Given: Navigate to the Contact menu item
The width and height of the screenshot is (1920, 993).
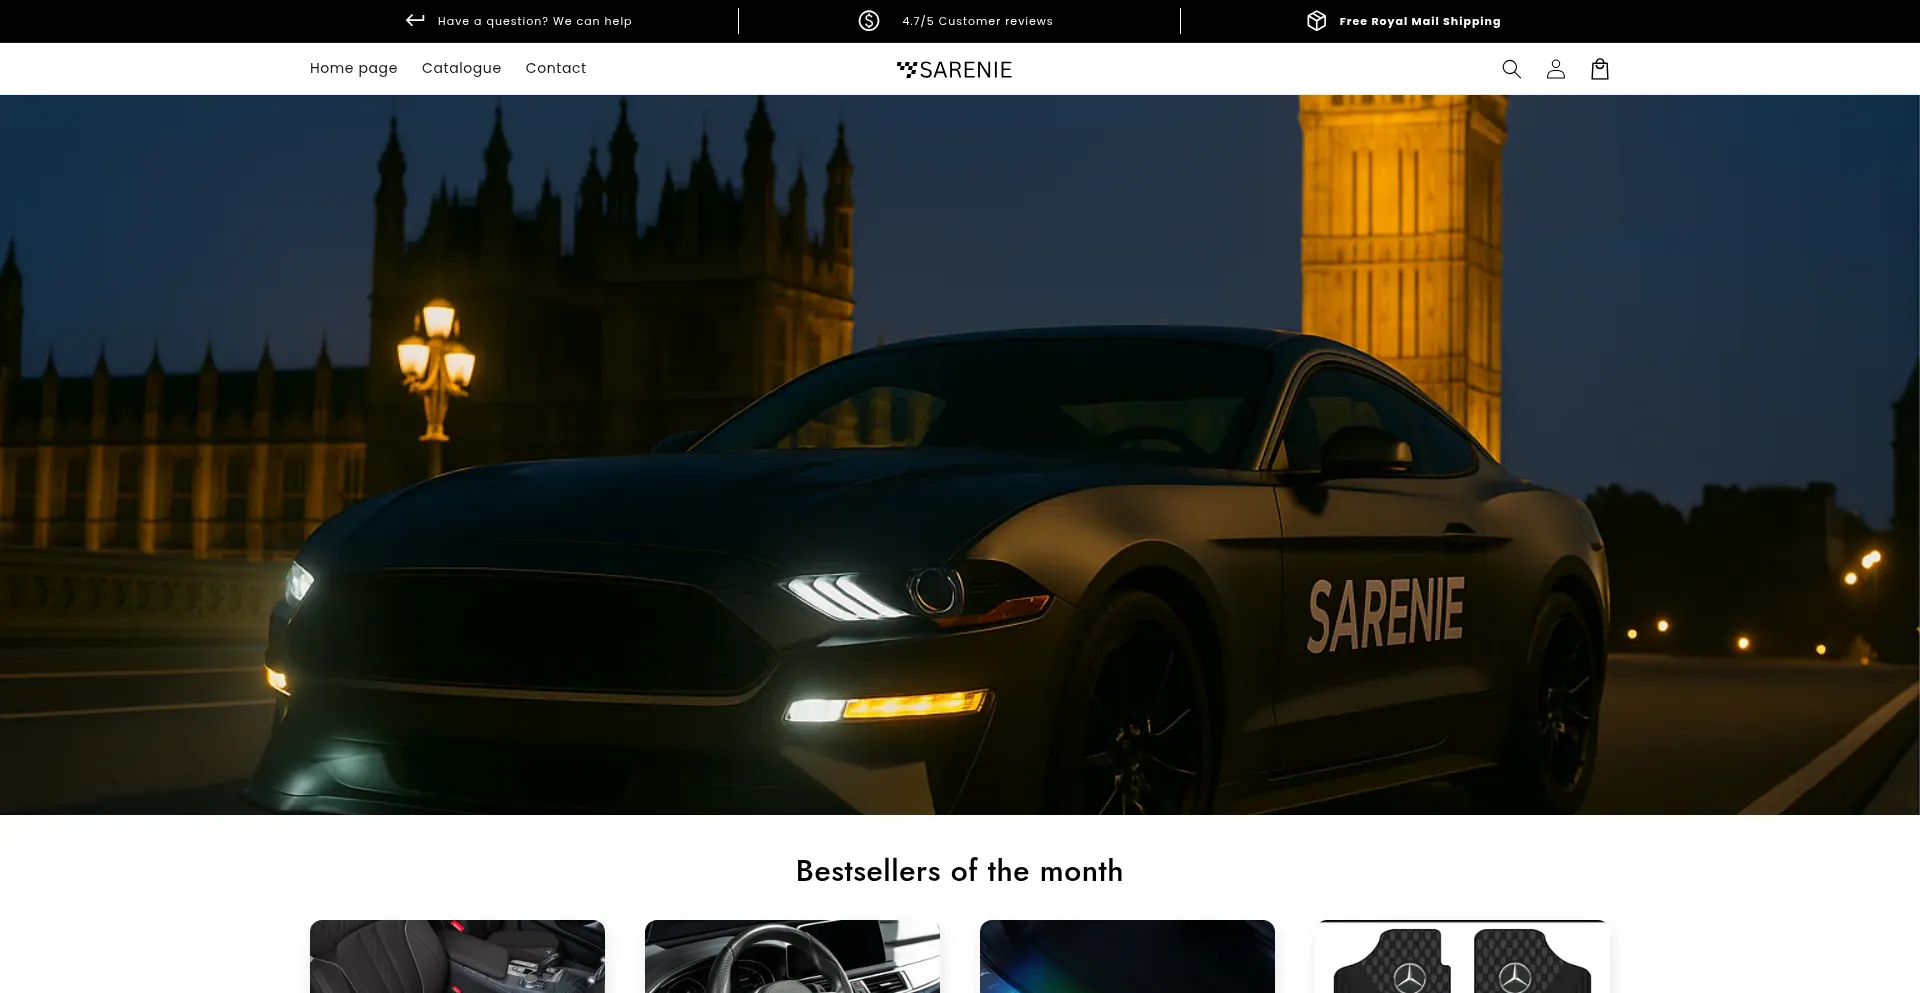Looking at the screenshot, I should (555, 68).
